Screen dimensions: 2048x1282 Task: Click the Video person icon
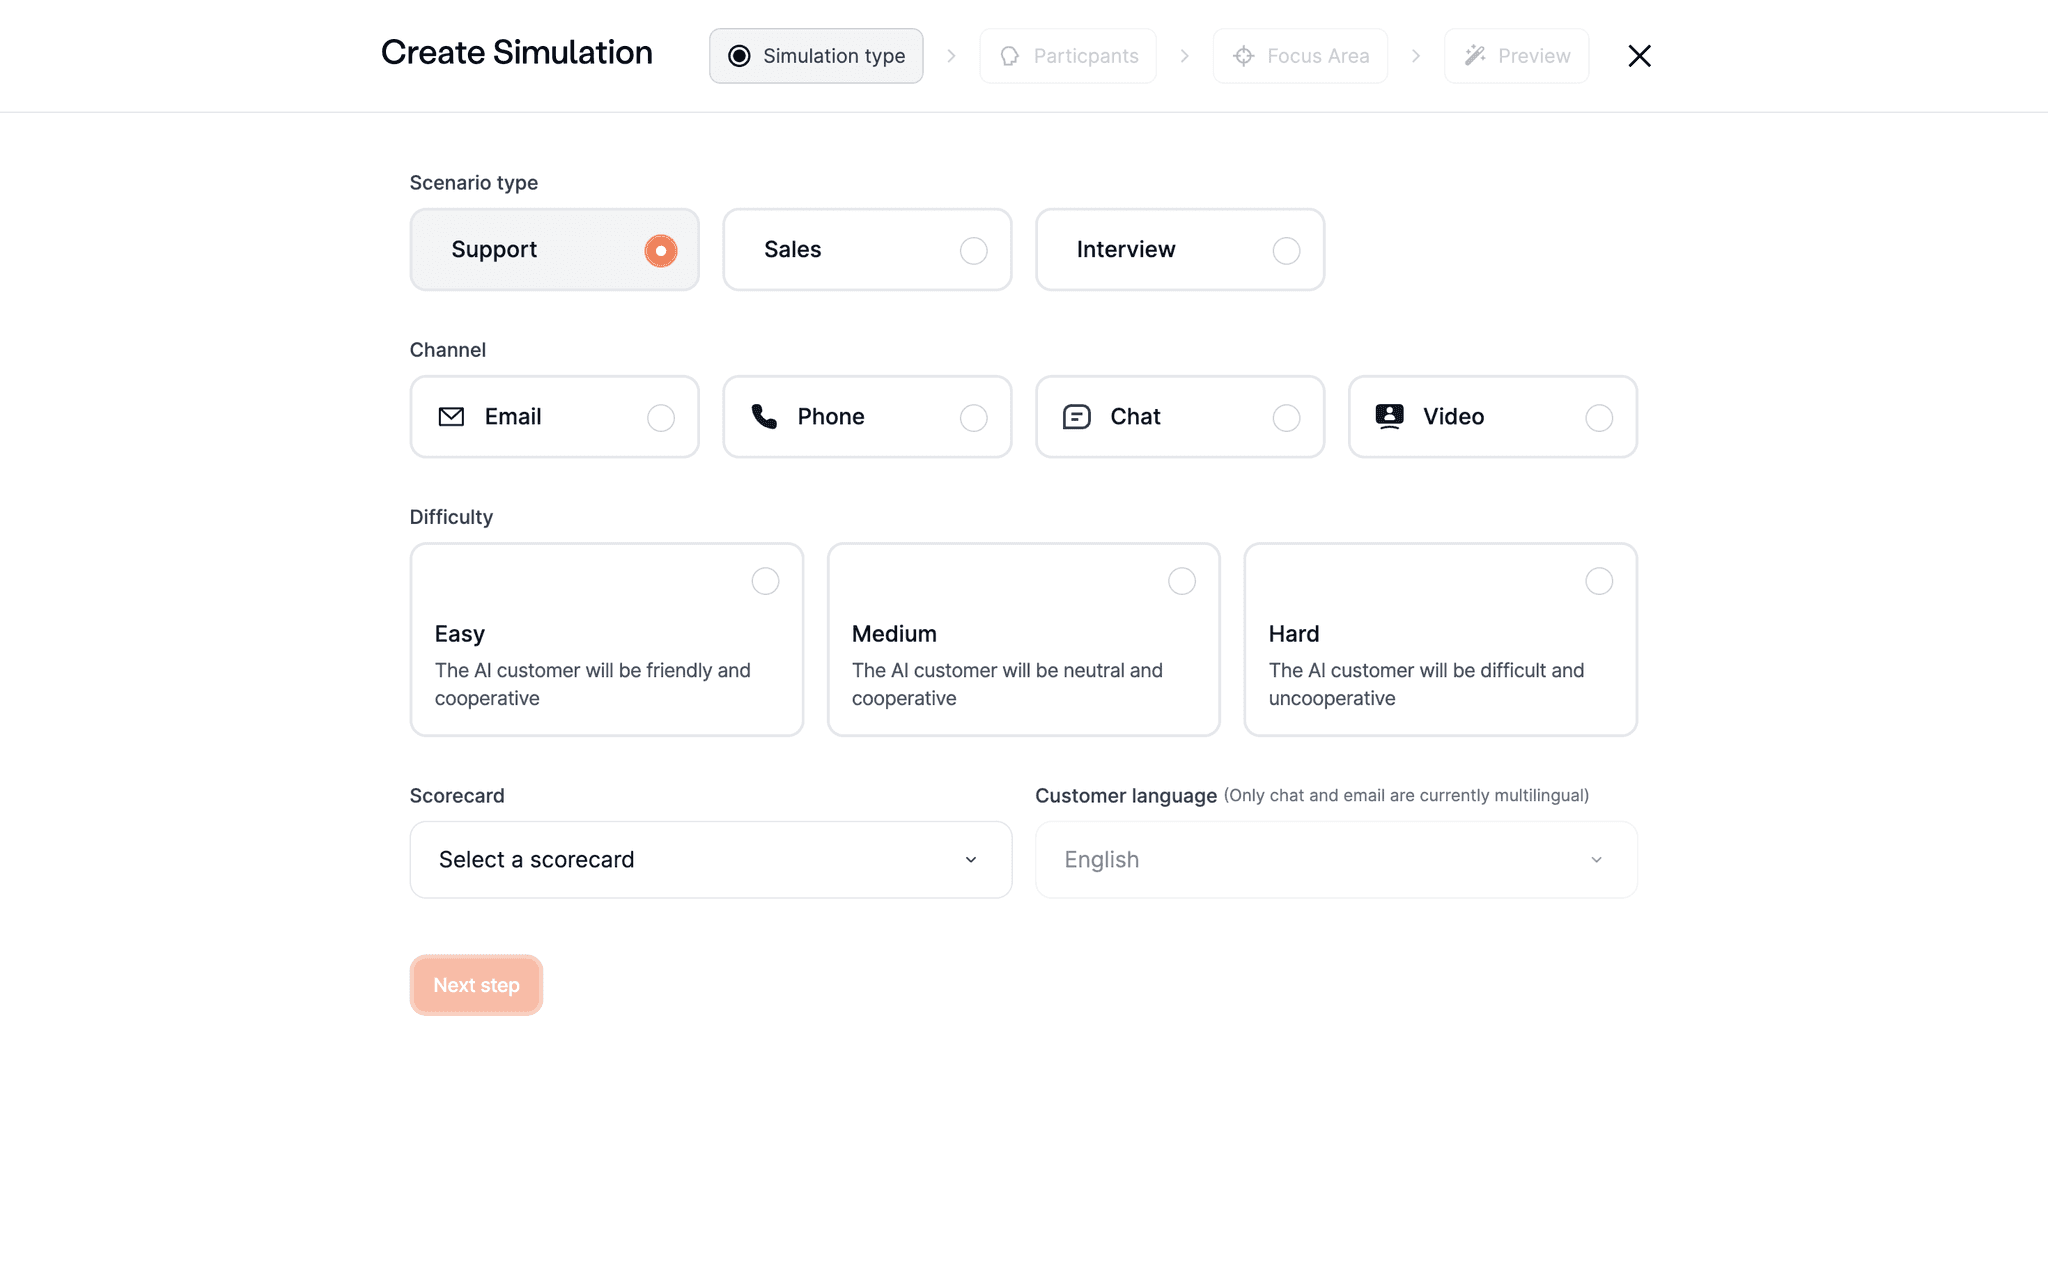tap(1389, 417)
